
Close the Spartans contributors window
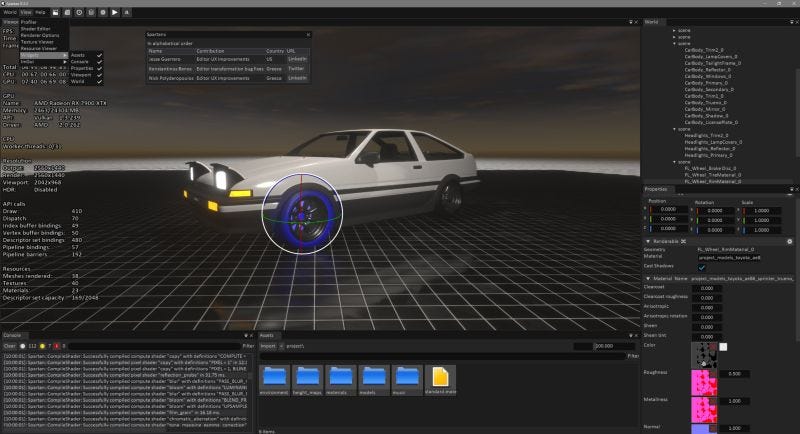[x=308, y=35]
